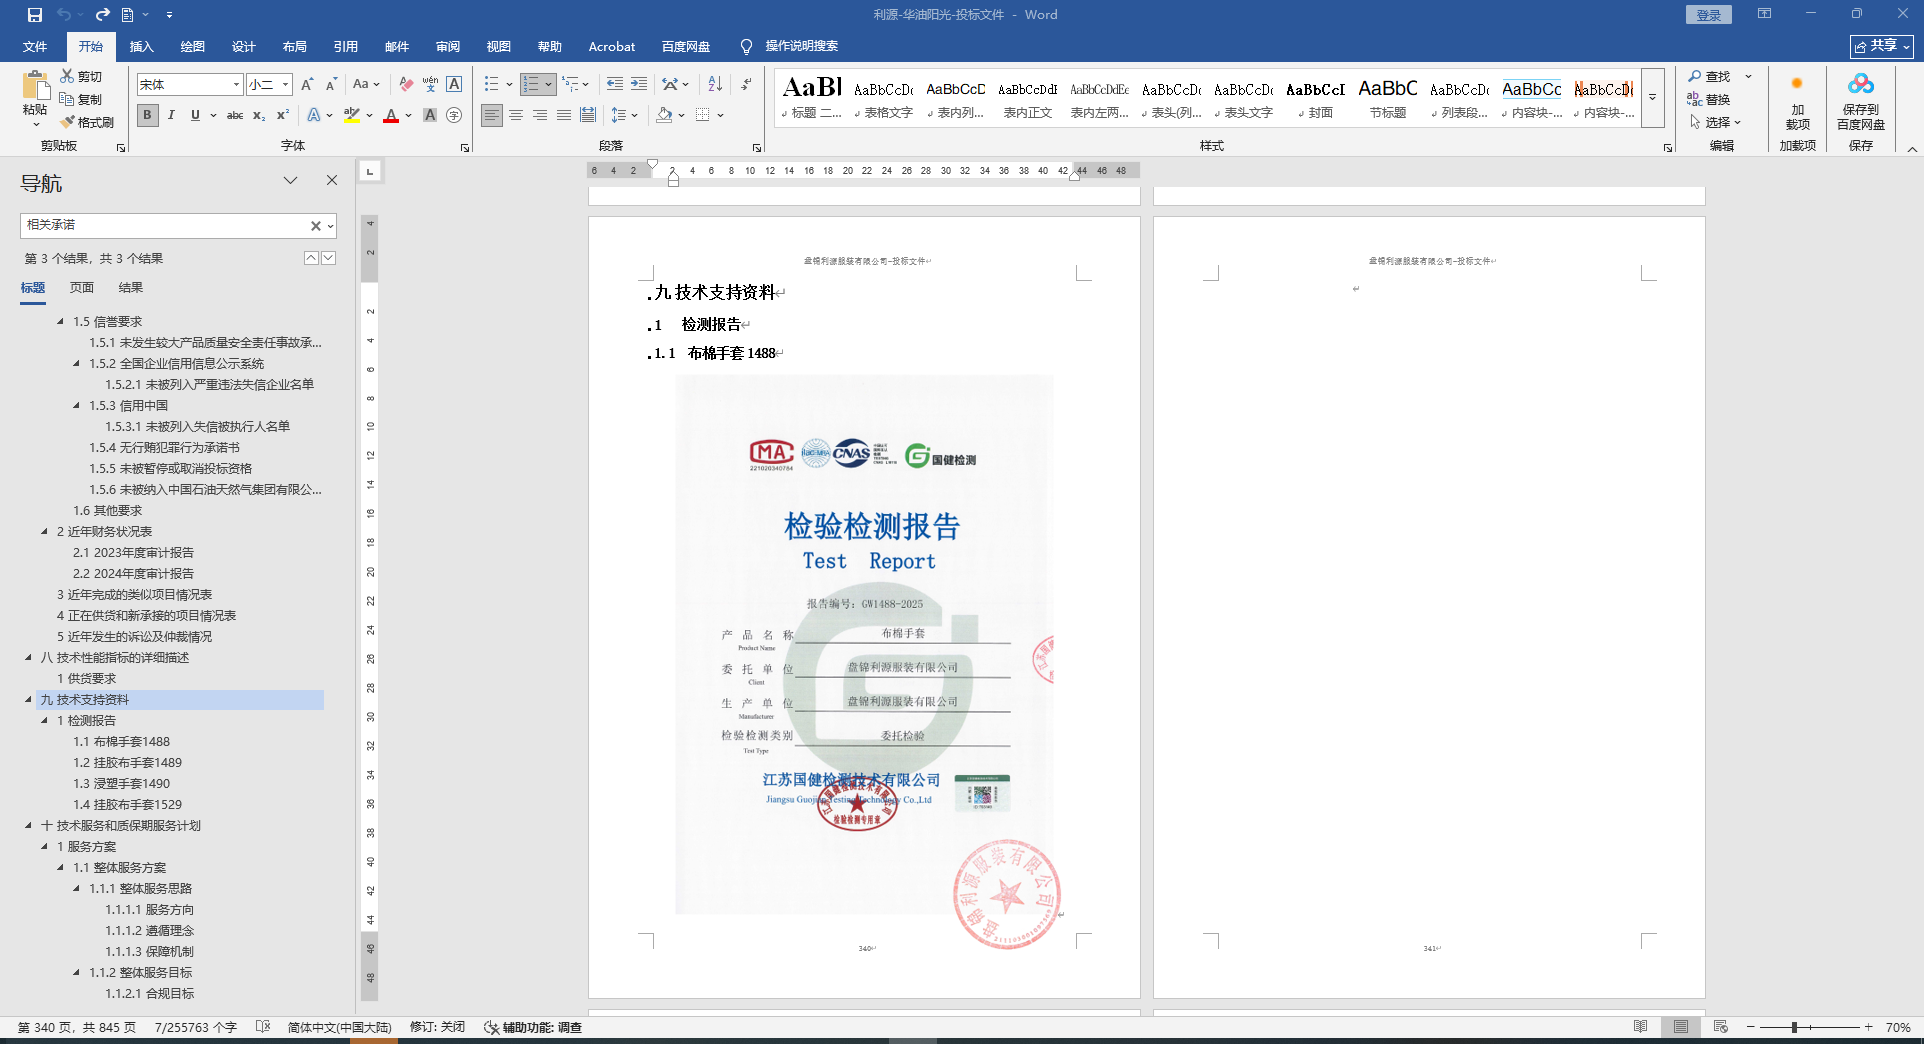Click the 登录 sign-in button
Screen dimensions: 1924x1044
click(1708, 15)
